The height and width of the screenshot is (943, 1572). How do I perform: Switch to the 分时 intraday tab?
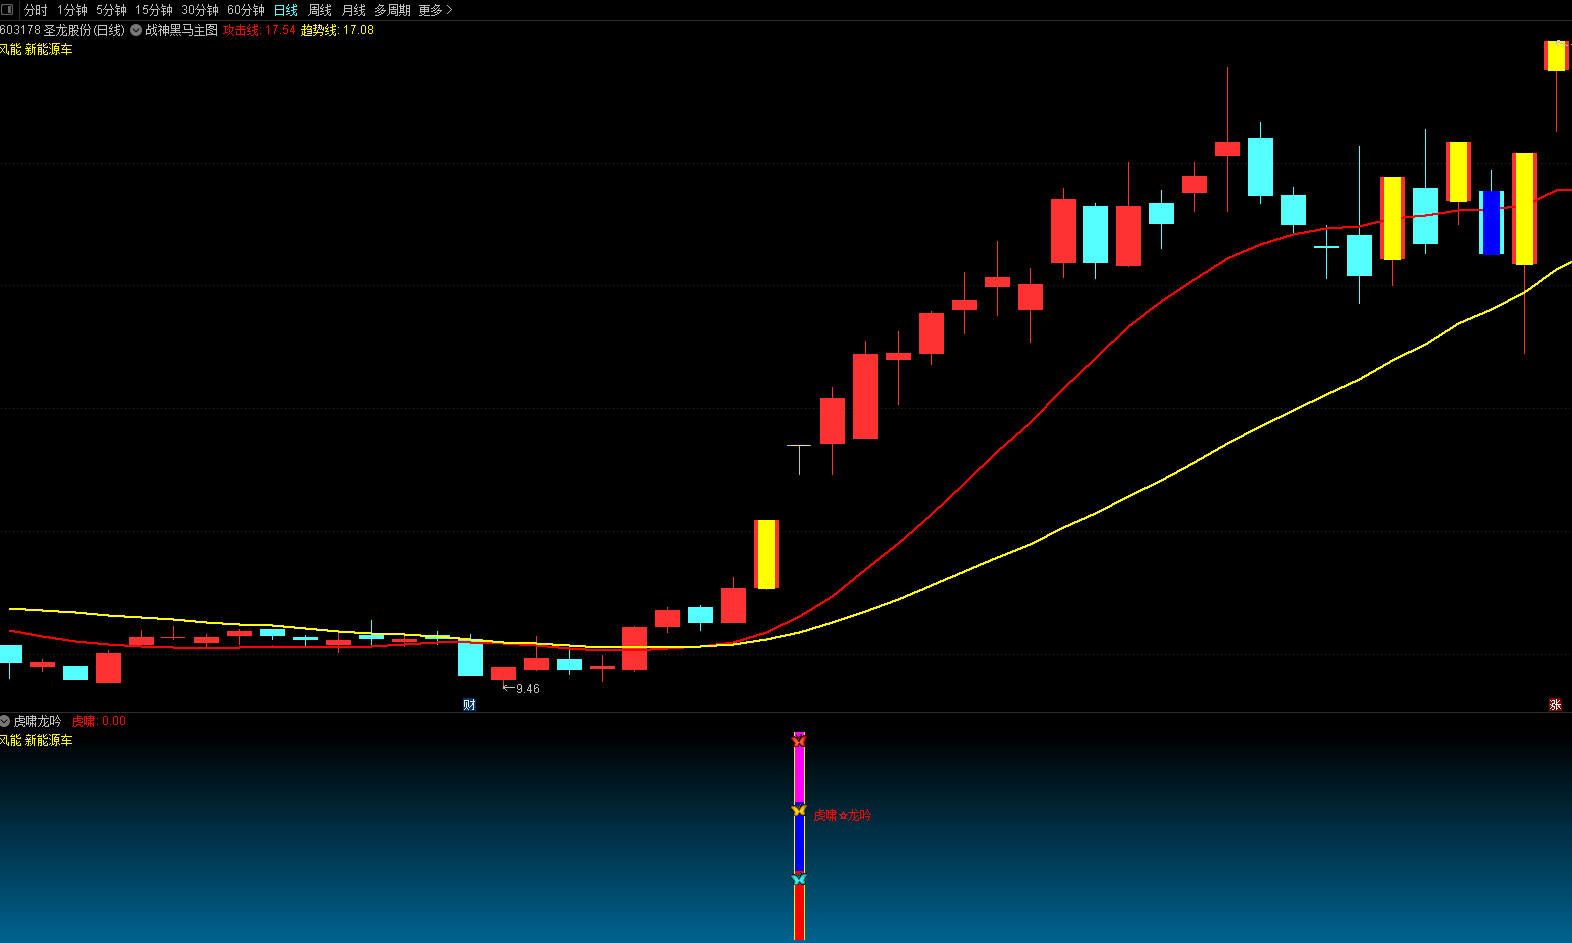tap(35, 10)
